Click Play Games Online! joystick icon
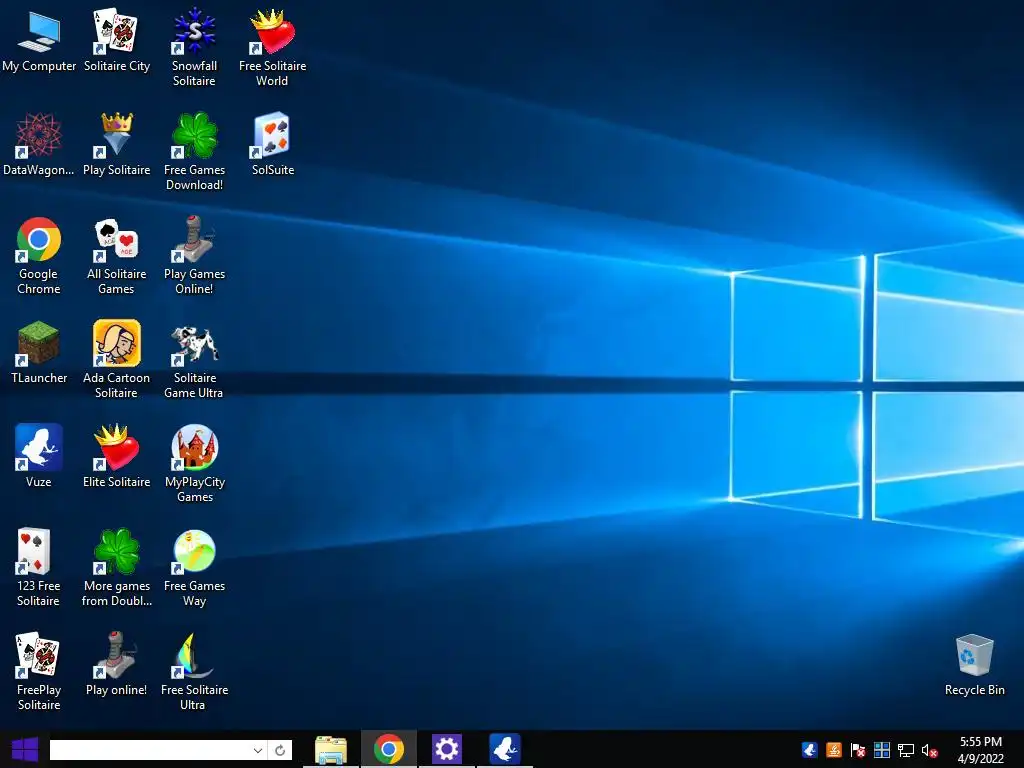The width and height of the screenshot is (1024, 768). pos(194,238)
